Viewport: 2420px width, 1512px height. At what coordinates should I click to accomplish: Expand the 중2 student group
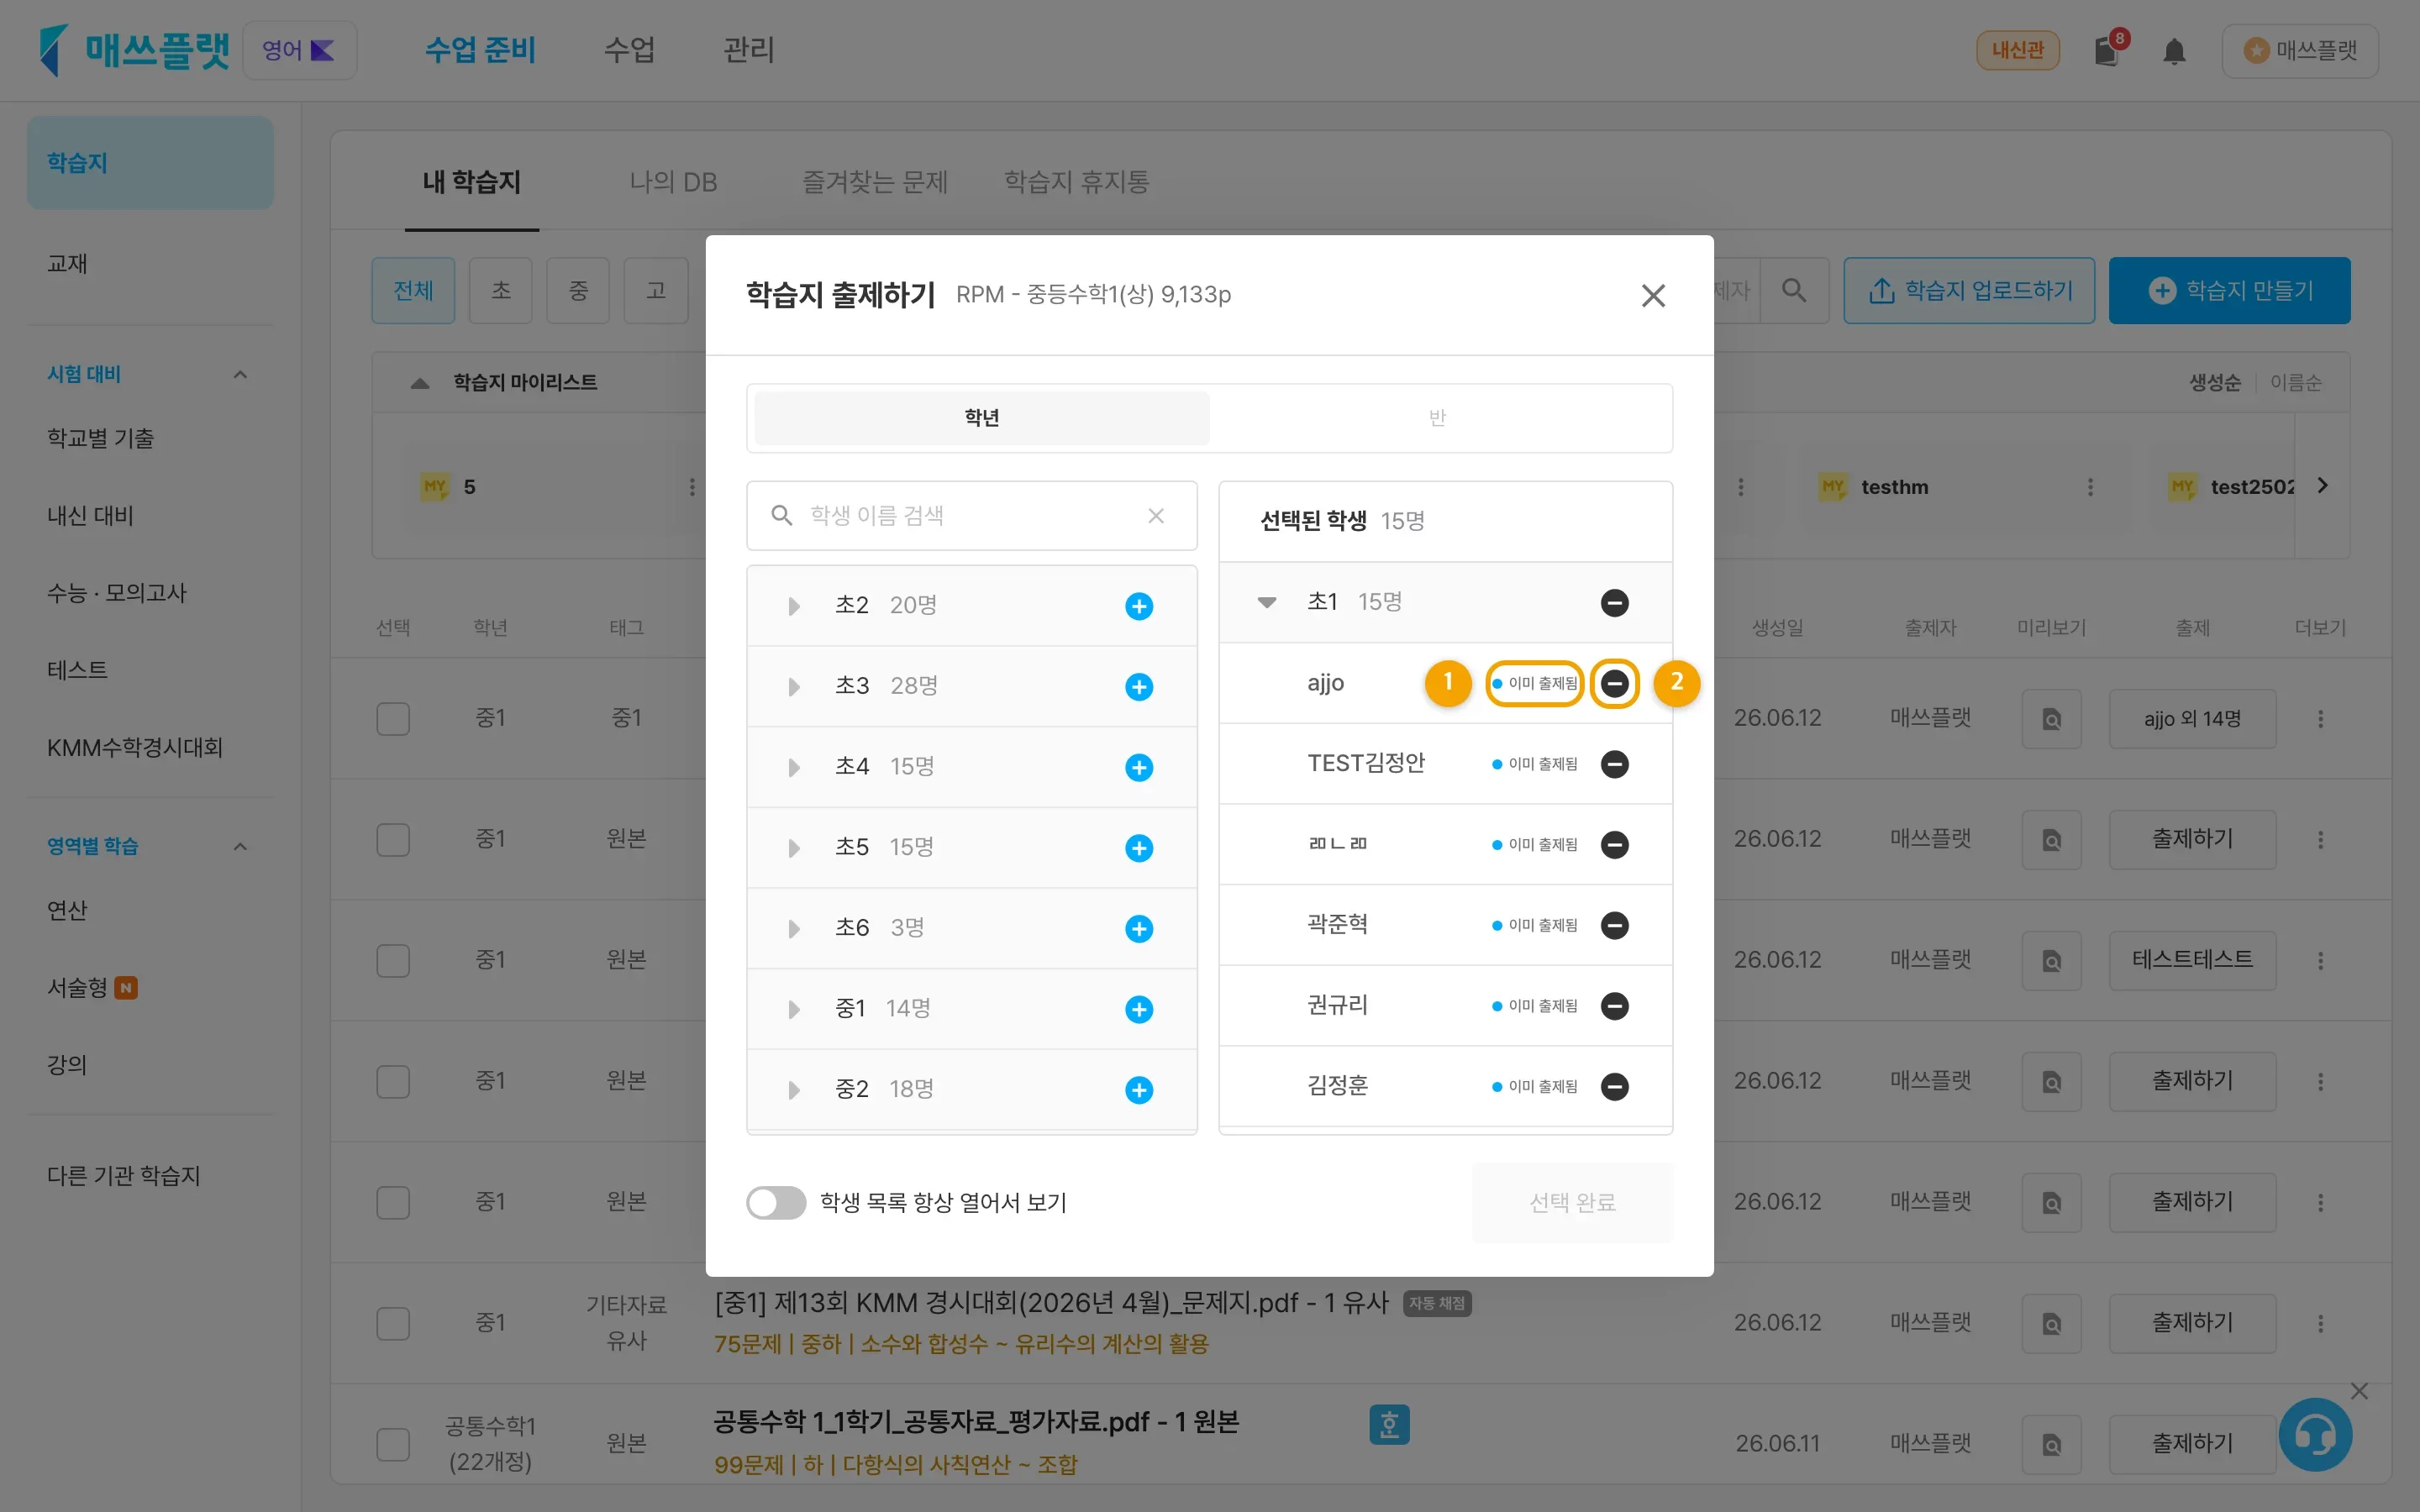pos(793,1090)
